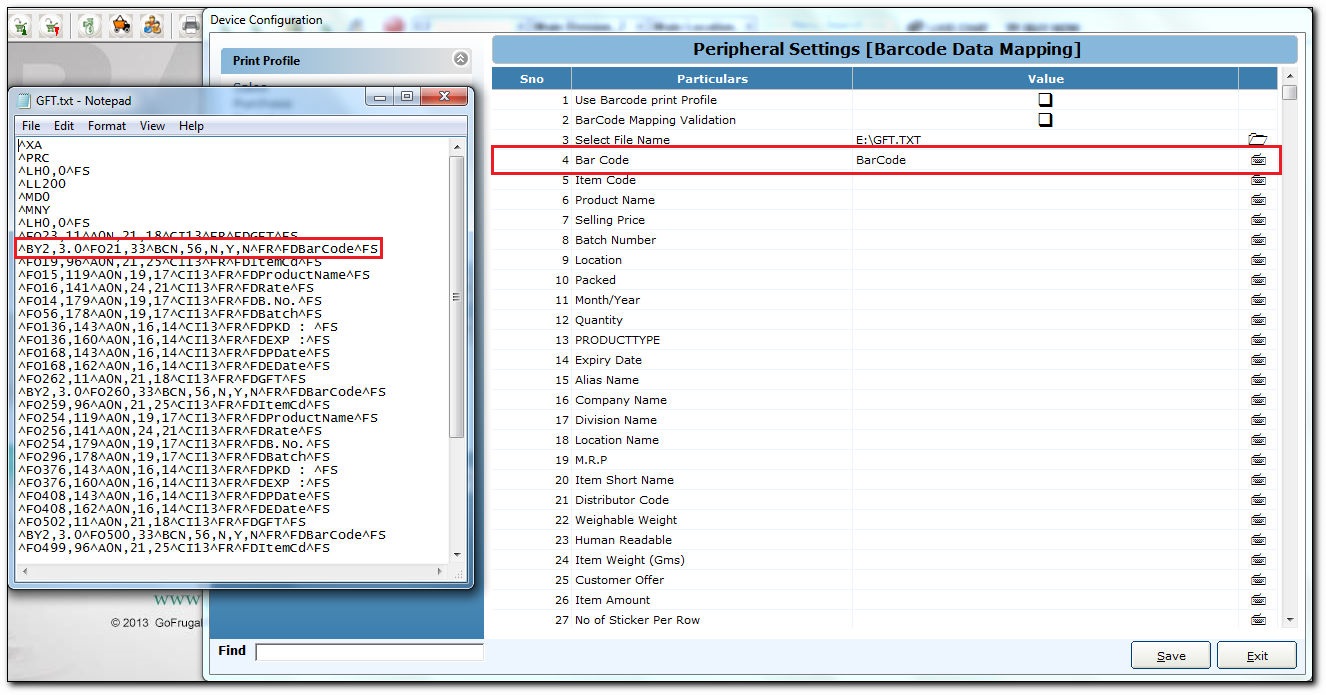Click the Sno column header
The height and width of the screenshot is (695, 1326).
coord(532,78)
